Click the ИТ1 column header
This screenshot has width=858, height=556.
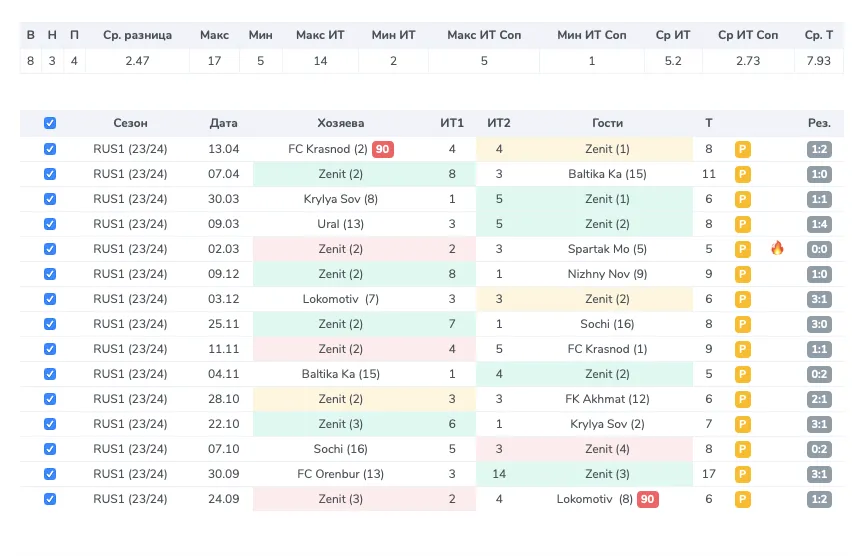[452, 123]
